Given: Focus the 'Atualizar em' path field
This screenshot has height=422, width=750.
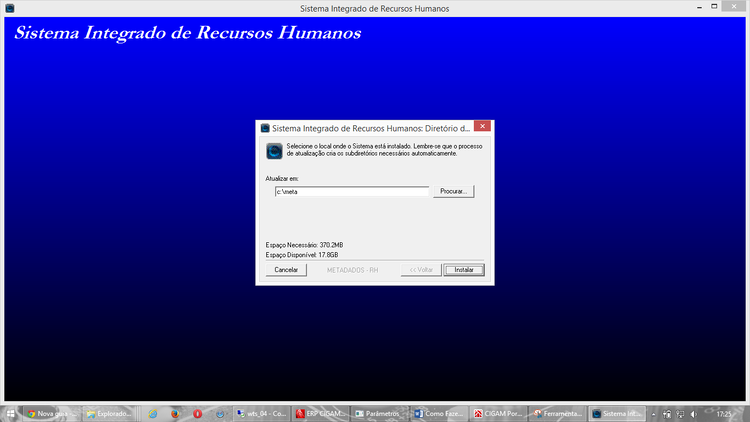Looking at the screenshot, I should 352,191.
